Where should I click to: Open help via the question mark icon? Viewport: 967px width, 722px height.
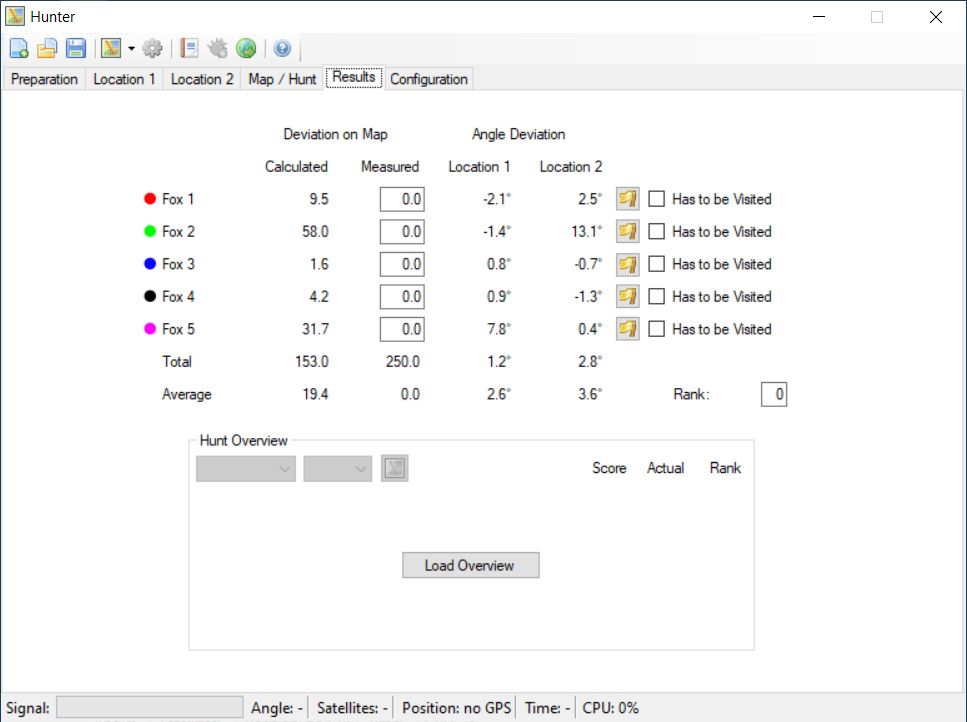coord(282,48)
